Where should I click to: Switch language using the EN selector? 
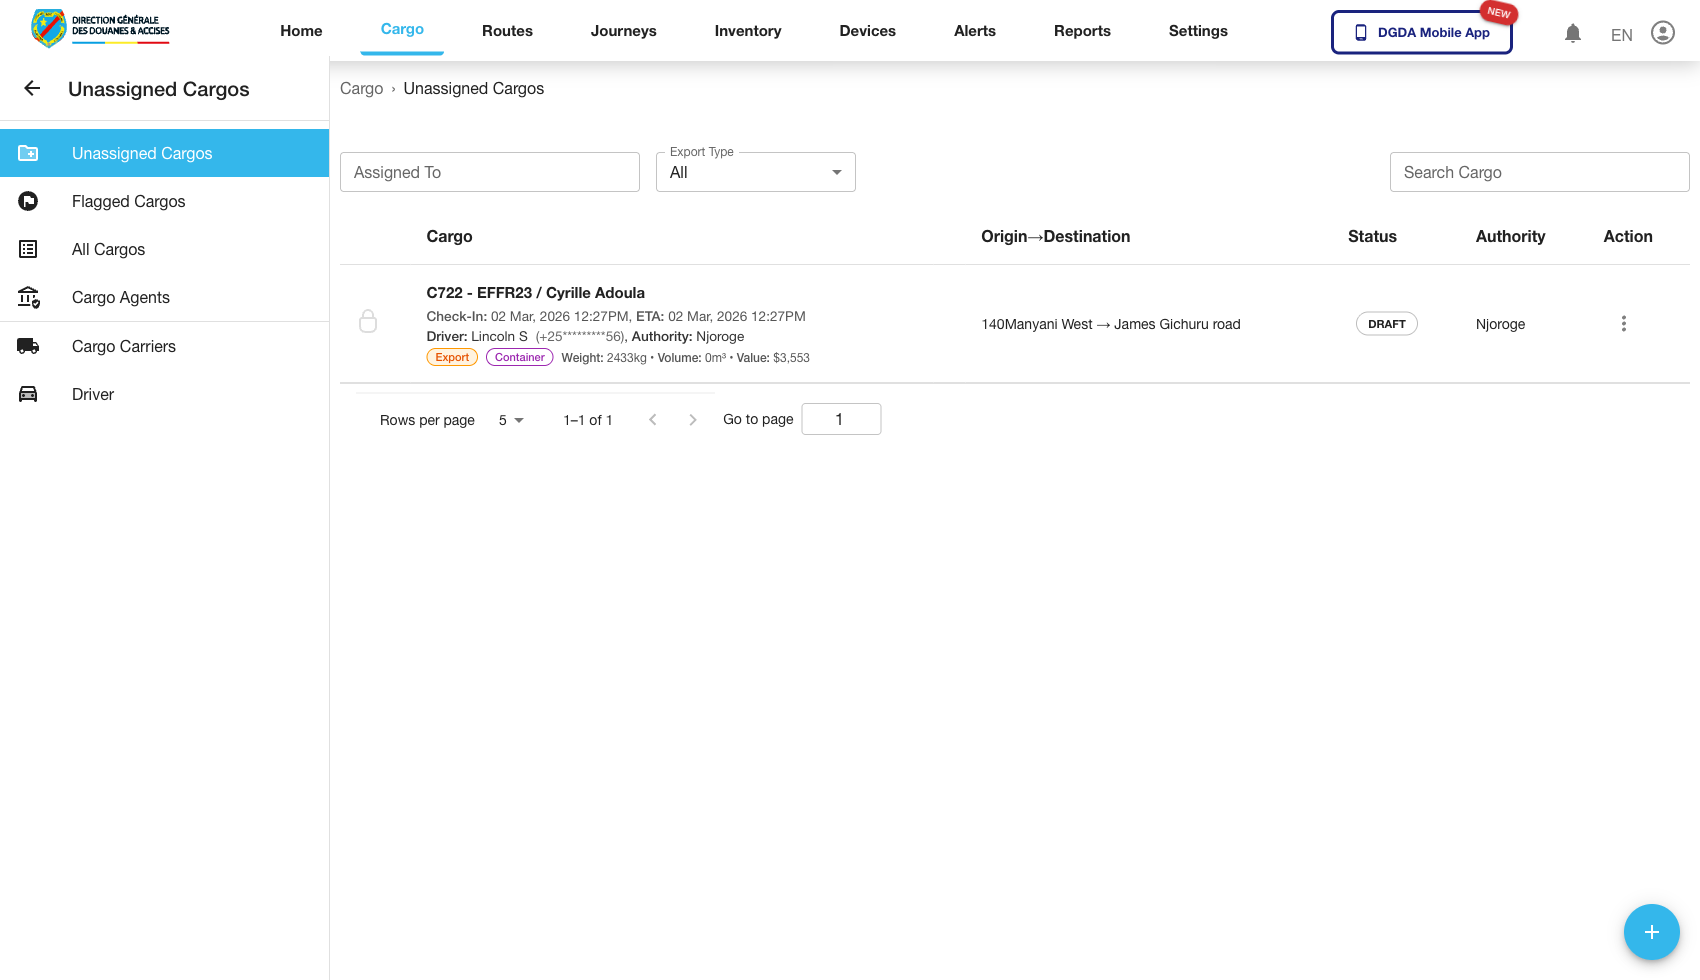click(x=1621, y=35)
